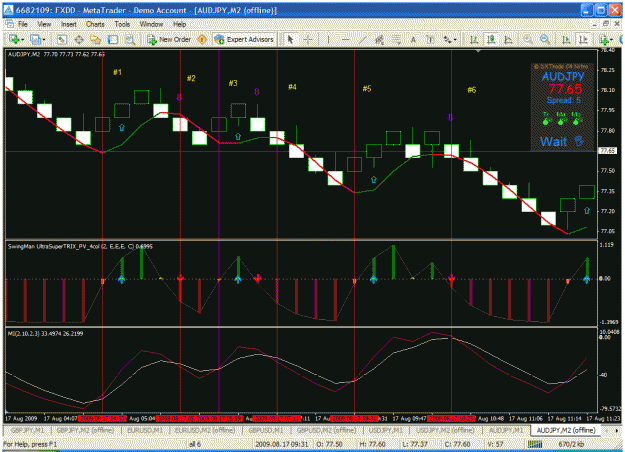
Task: Open the Window menu
Action: 151,24
